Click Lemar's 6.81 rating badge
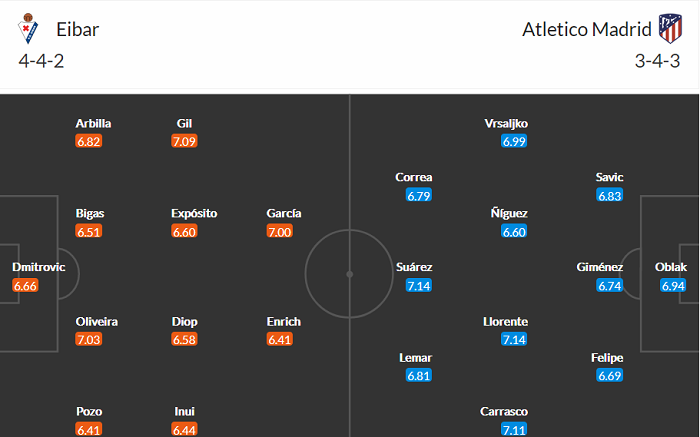Image resolution: width=700 pixels, height=437 pixels. [x=418, y=376]
